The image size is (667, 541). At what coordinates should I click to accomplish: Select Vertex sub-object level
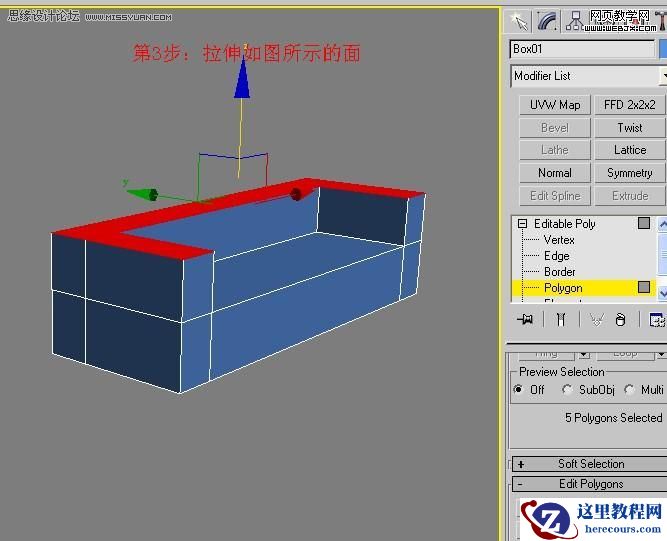click(x=559, y=240)
